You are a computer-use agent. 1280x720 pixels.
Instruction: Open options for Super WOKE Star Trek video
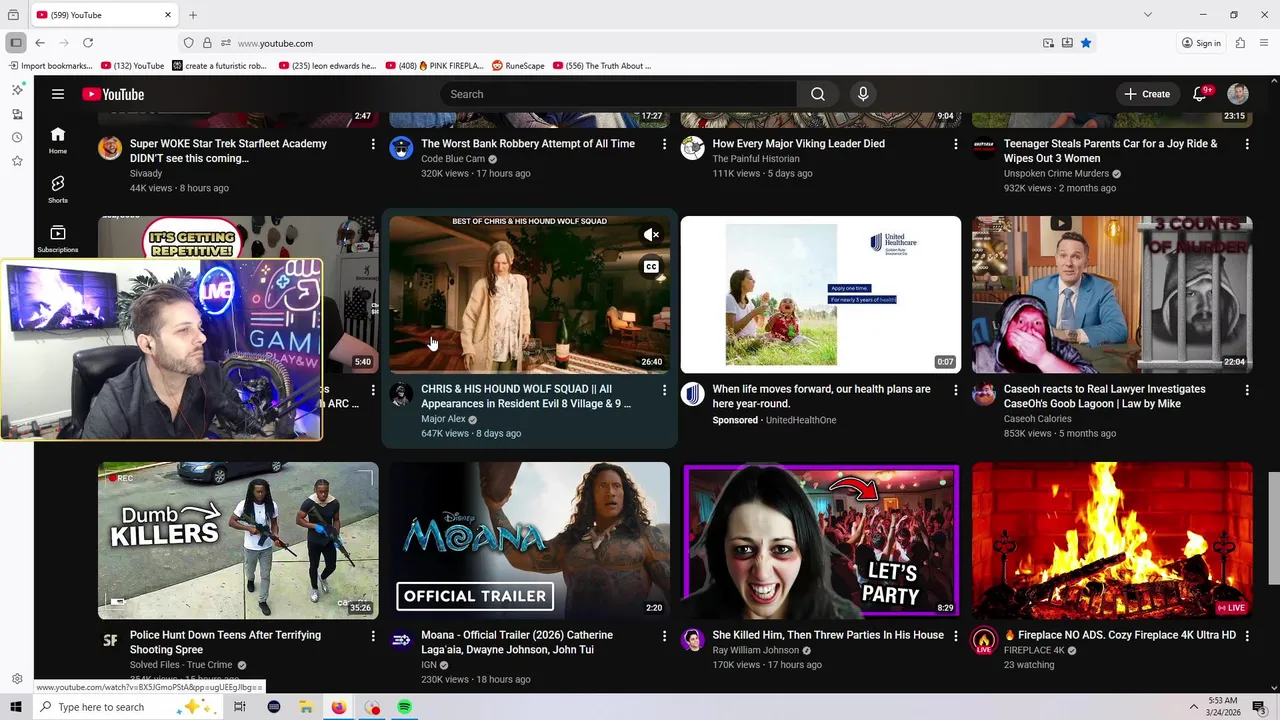coord(373,144)
